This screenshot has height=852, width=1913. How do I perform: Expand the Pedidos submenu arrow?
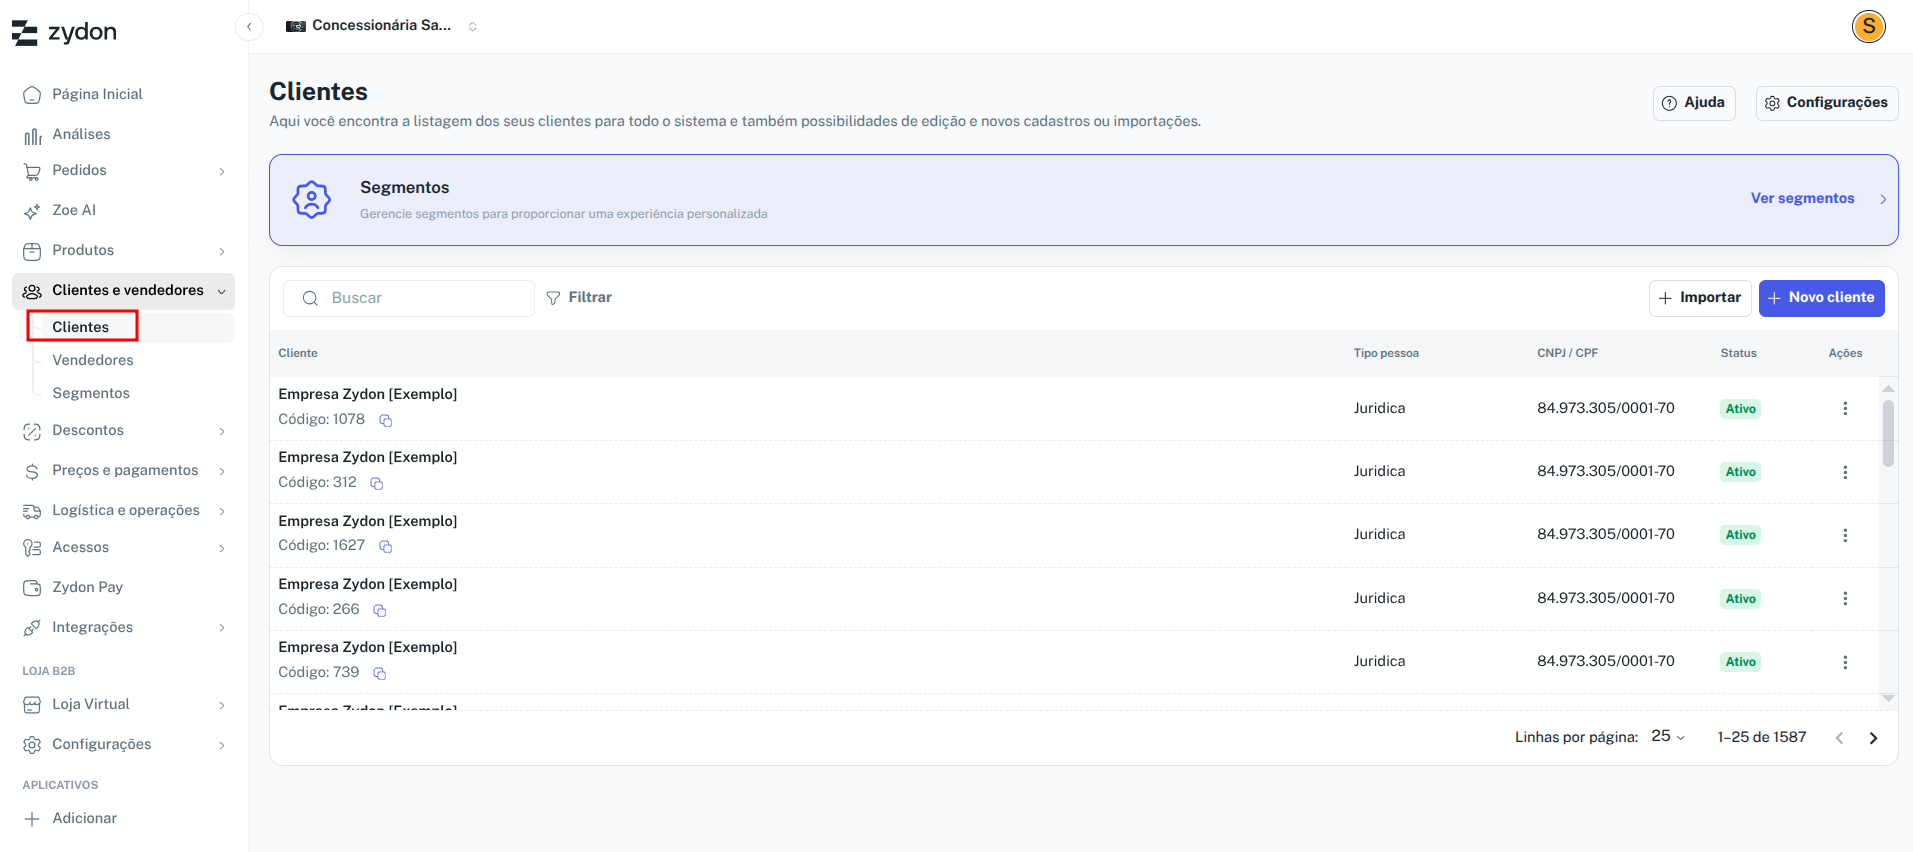point(222,171)
